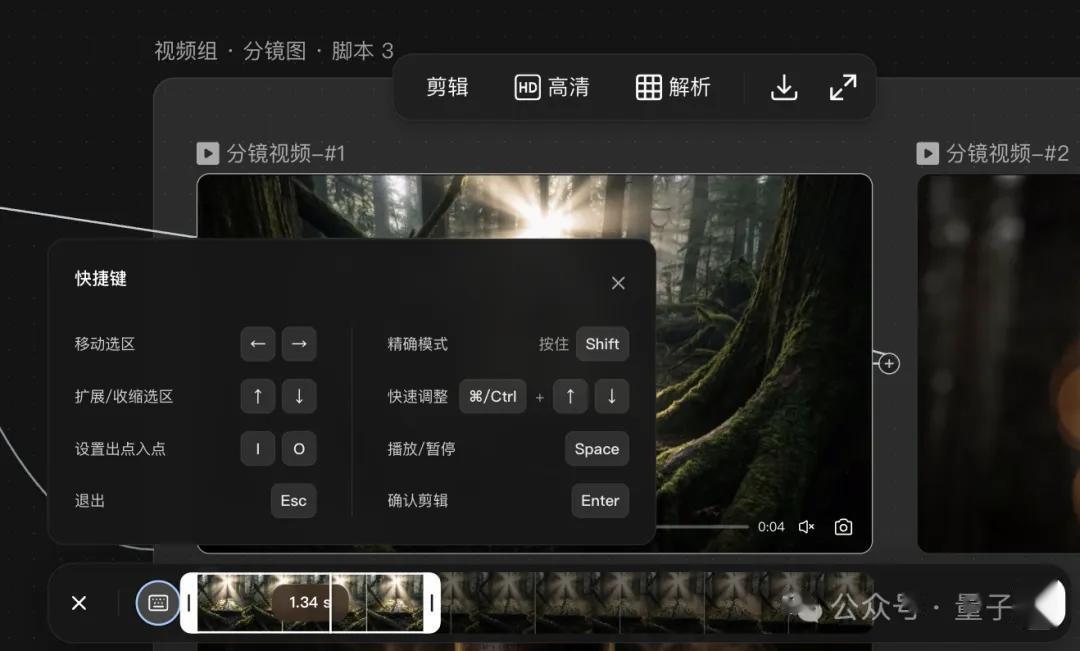The image size is (1080, 651).
Task: Download the storyboard video
Action: point(784,88)
